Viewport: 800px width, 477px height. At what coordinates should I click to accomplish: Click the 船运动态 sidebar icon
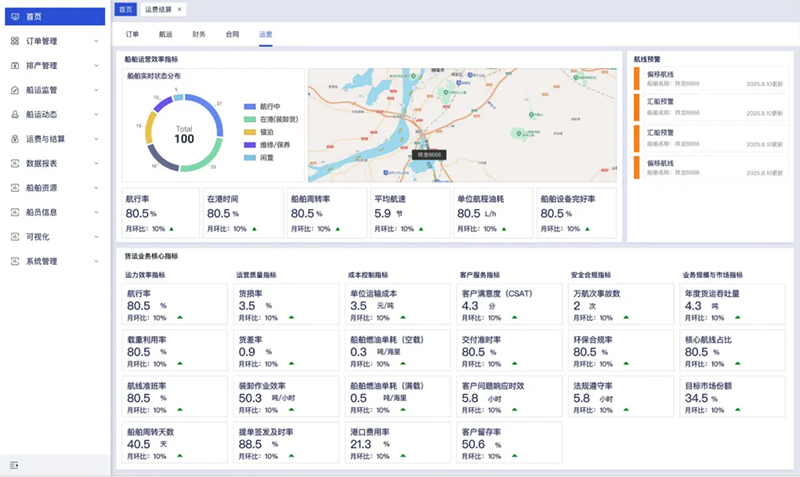pos(14,114)
